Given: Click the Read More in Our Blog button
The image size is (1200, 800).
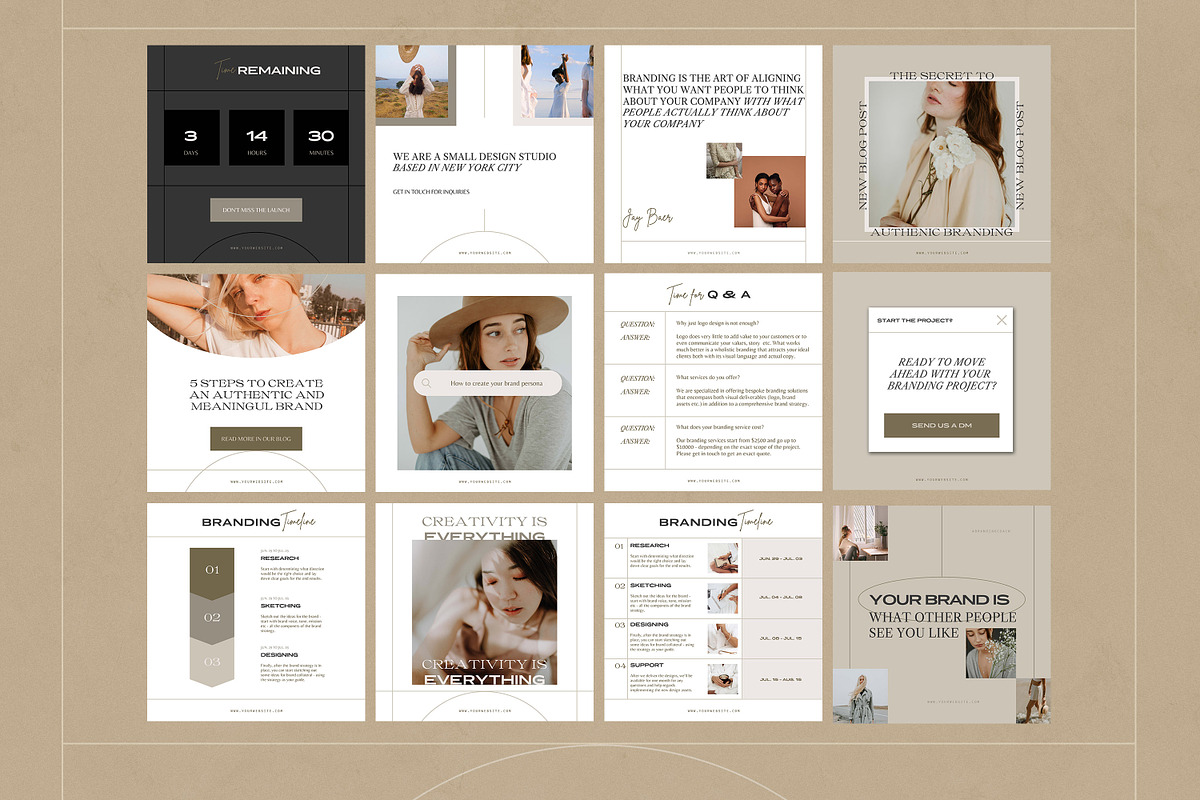Looking at the screenshot, I should (256, 439).
